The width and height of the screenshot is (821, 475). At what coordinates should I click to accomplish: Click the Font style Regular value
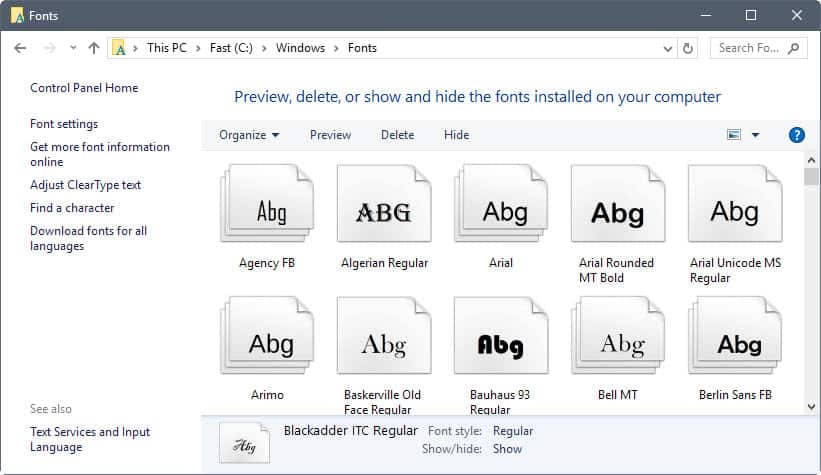click(x=513, y=431)
